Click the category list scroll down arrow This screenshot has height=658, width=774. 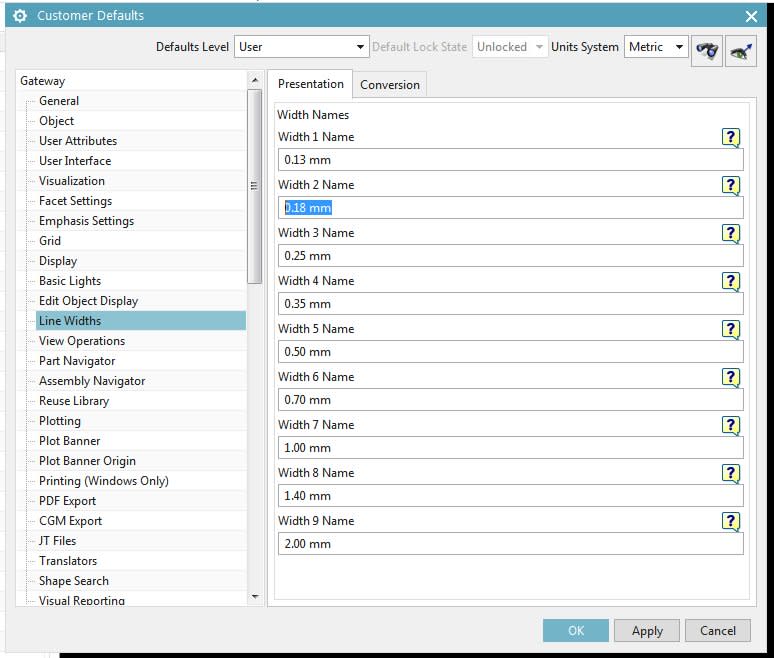tap(255, 596)
